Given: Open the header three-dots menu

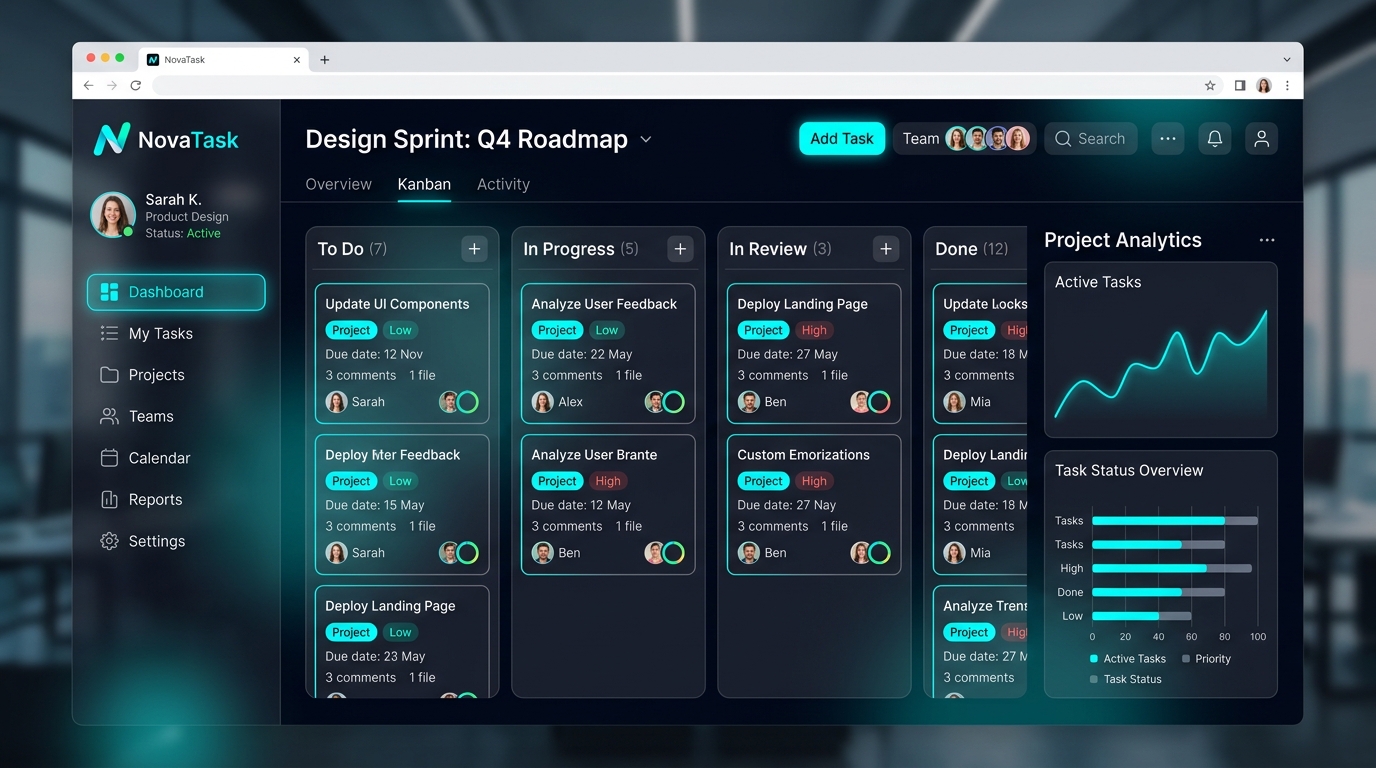Looking at the screenshot, I should tap(1168, 139).
